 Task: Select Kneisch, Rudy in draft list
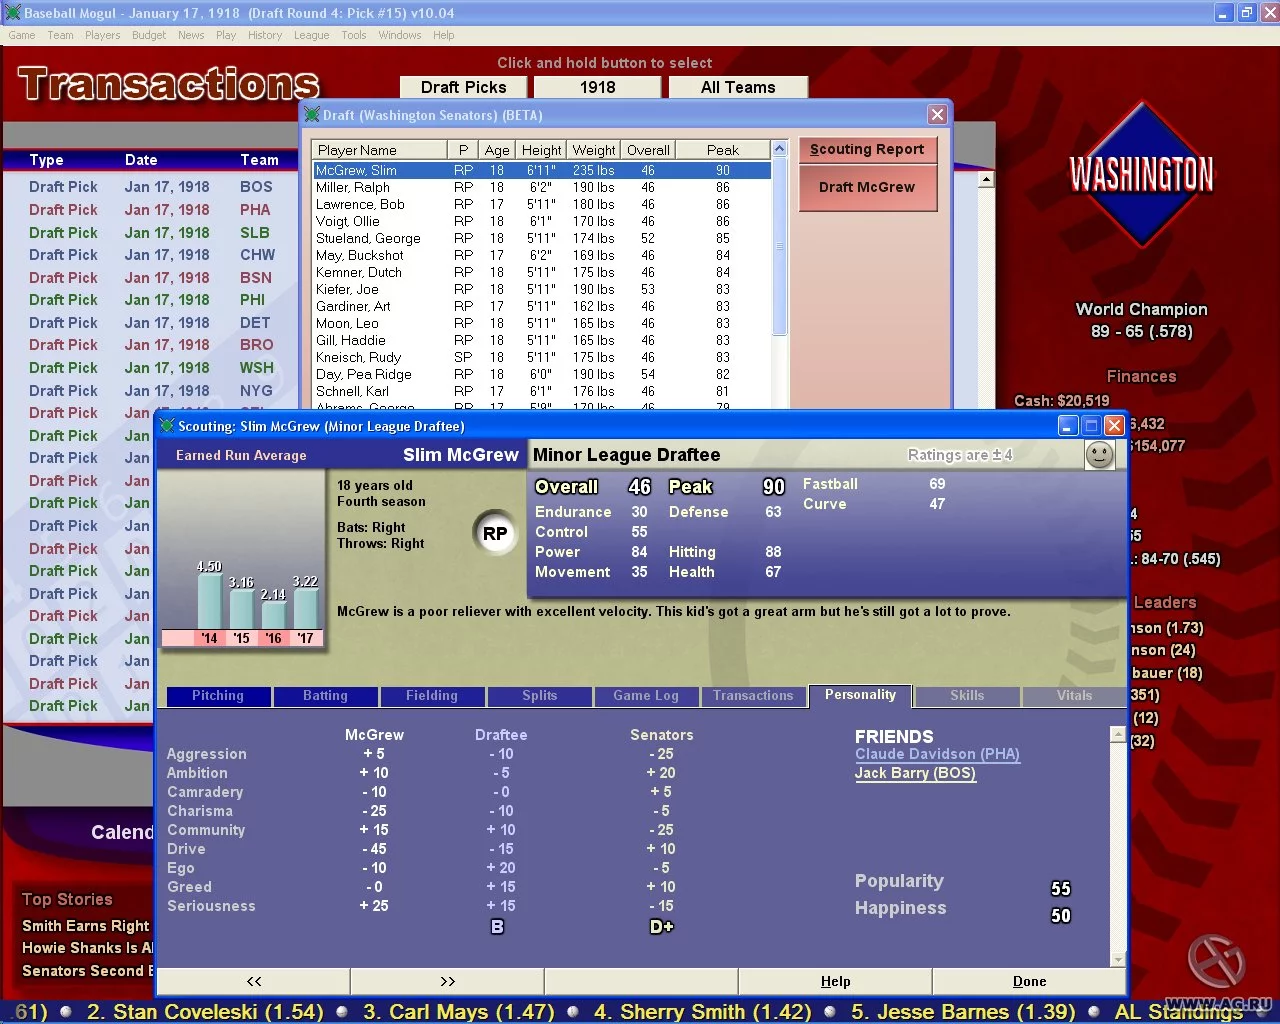(541, 357)
